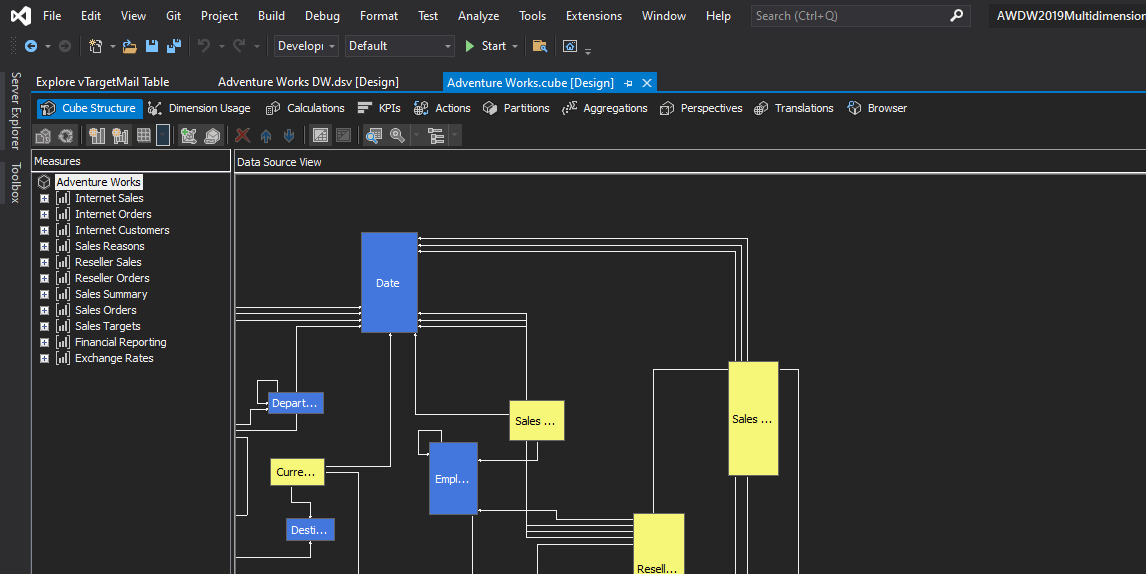Click the red X Delete icon

point(242,136)
